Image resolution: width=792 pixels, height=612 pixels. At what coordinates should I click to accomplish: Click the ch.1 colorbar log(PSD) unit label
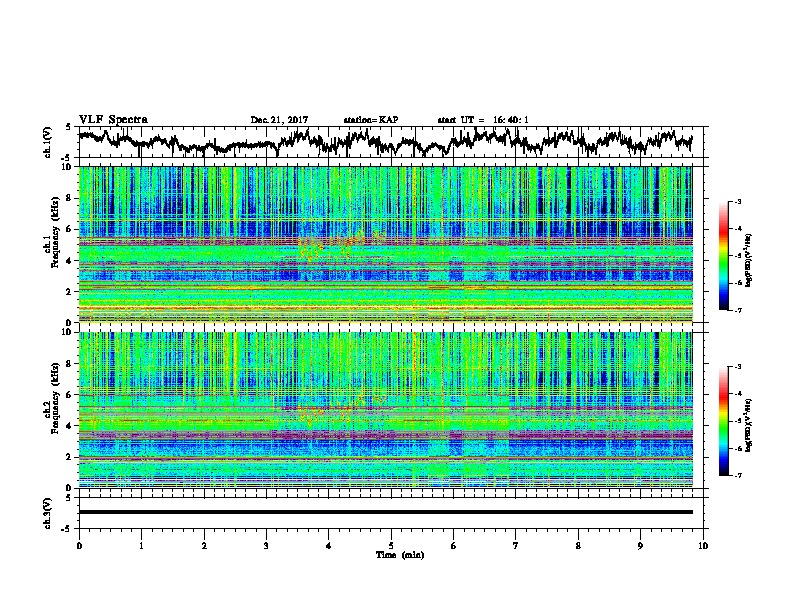[x=749, y=261]
